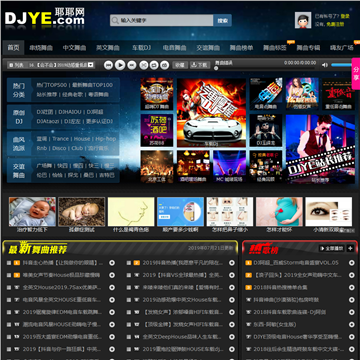The width and height of the screenshot is (360, 360).
Task: Click the 登录 login link
Action: point(345,16)
